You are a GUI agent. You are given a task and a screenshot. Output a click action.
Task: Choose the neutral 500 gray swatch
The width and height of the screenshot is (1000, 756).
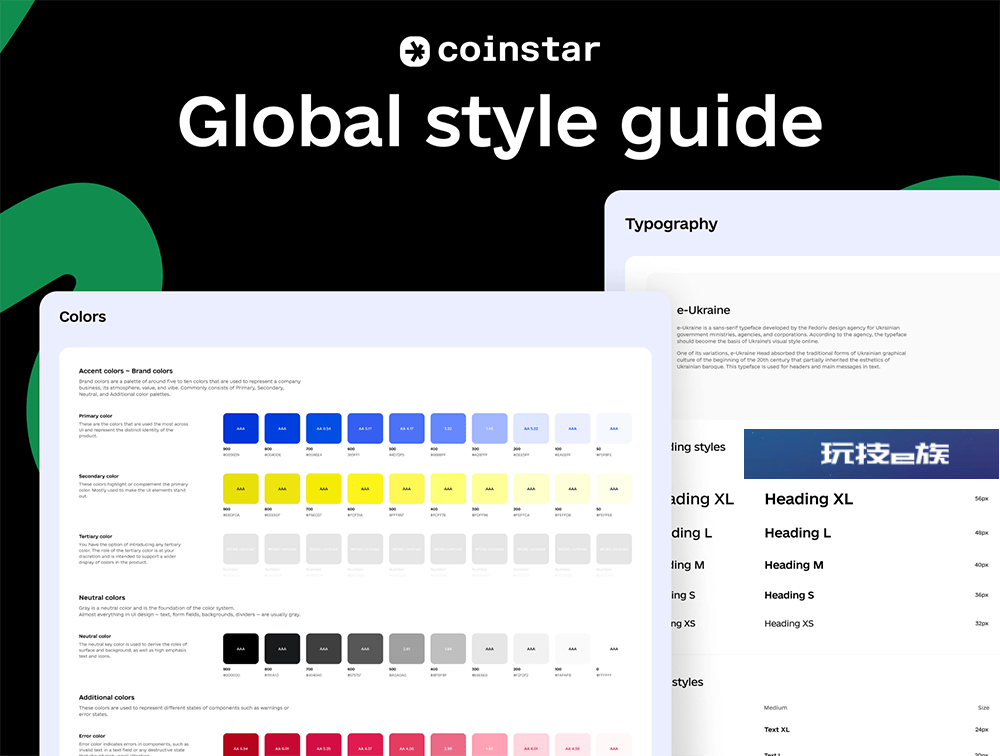click(406, 648)
